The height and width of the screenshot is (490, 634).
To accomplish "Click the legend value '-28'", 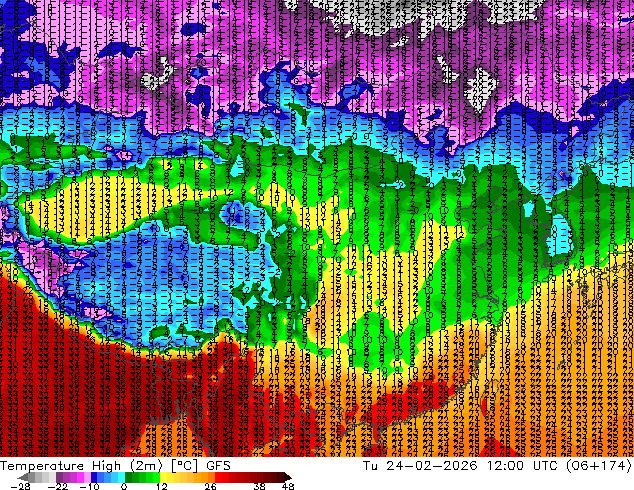I will click(20, 486).
